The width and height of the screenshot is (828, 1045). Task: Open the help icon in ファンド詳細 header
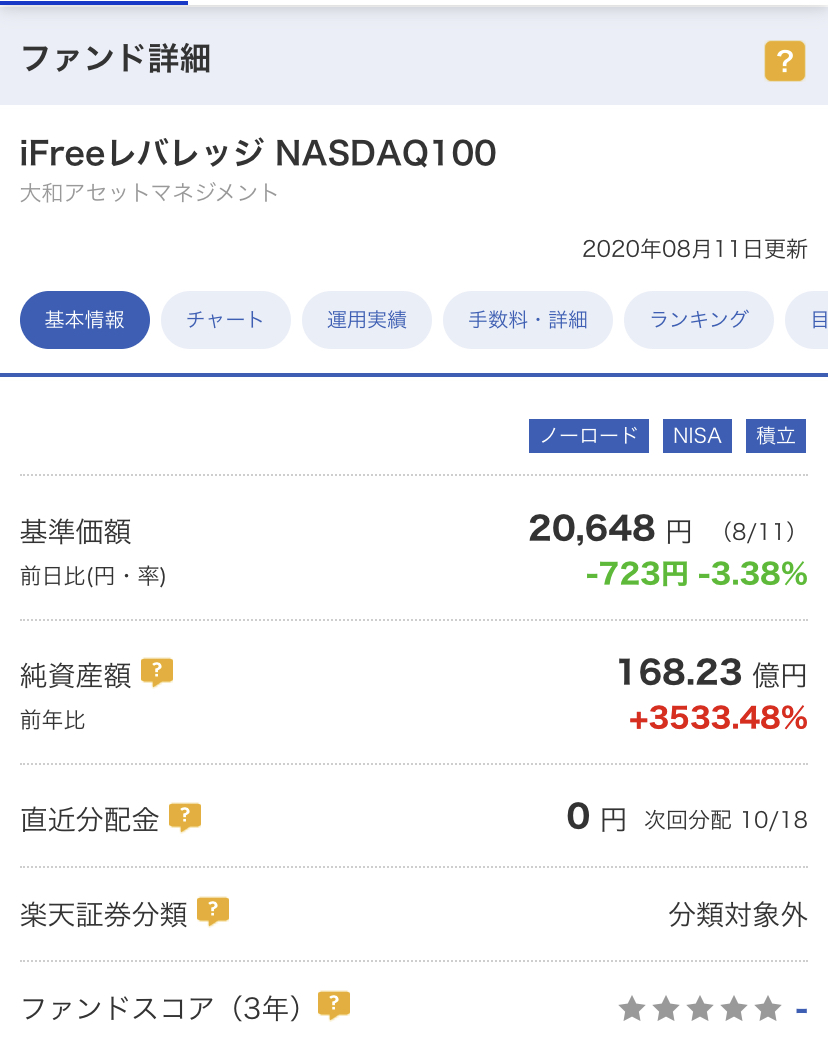tap(785, 61)
